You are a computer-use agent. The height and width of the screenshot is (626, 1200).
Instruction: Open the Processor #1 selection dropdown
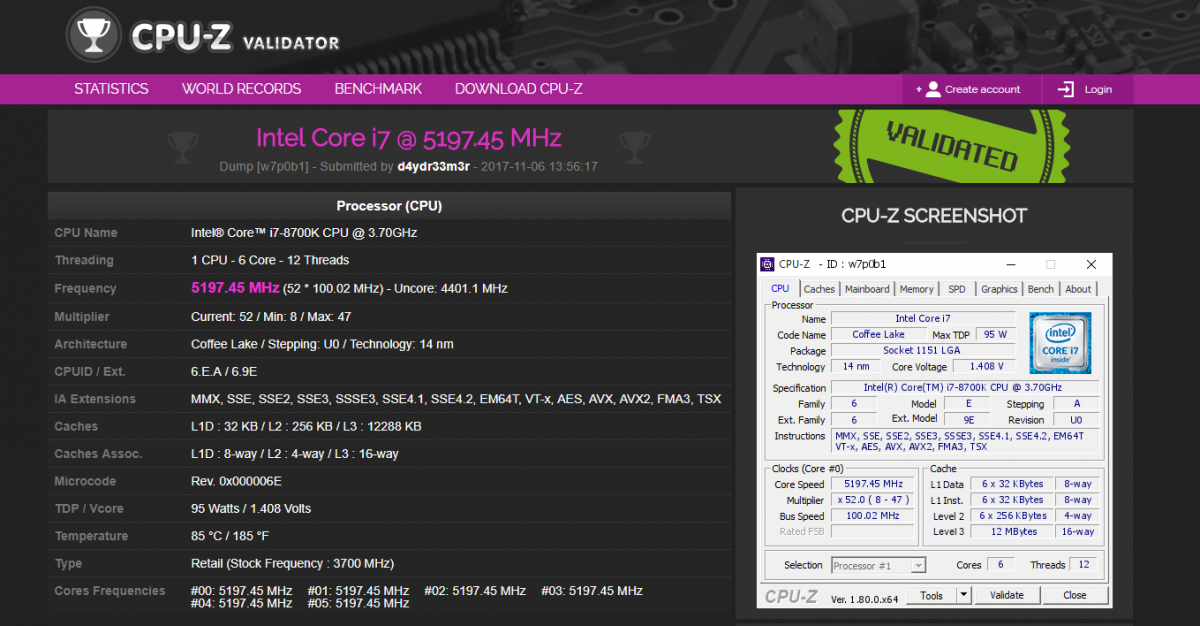[x=878, y=565]
